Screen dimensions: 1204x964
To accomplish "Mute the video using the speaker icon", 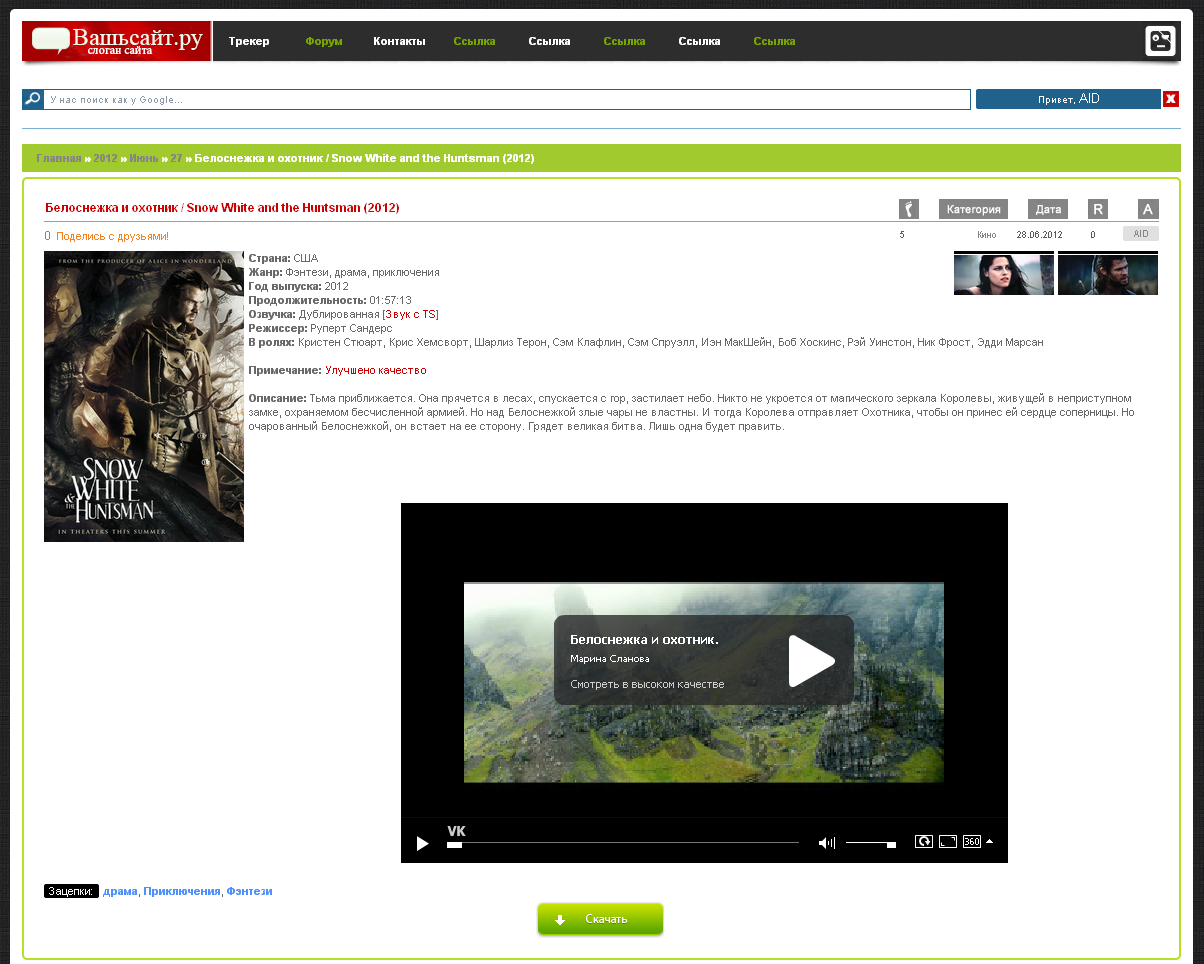I will (x=826, y=843).
